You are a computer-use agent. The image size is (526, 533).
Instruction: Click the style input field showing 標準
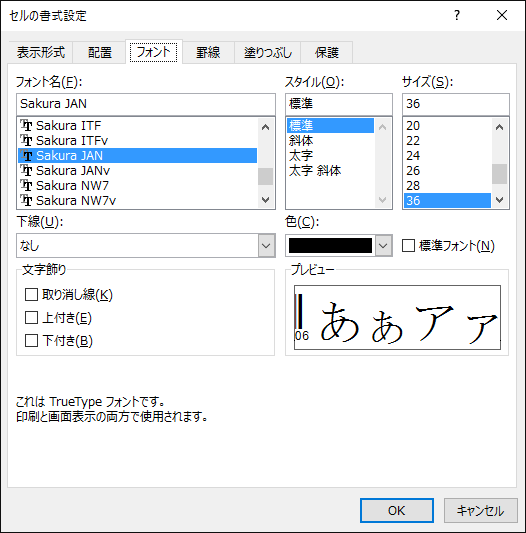pos(339,104)
